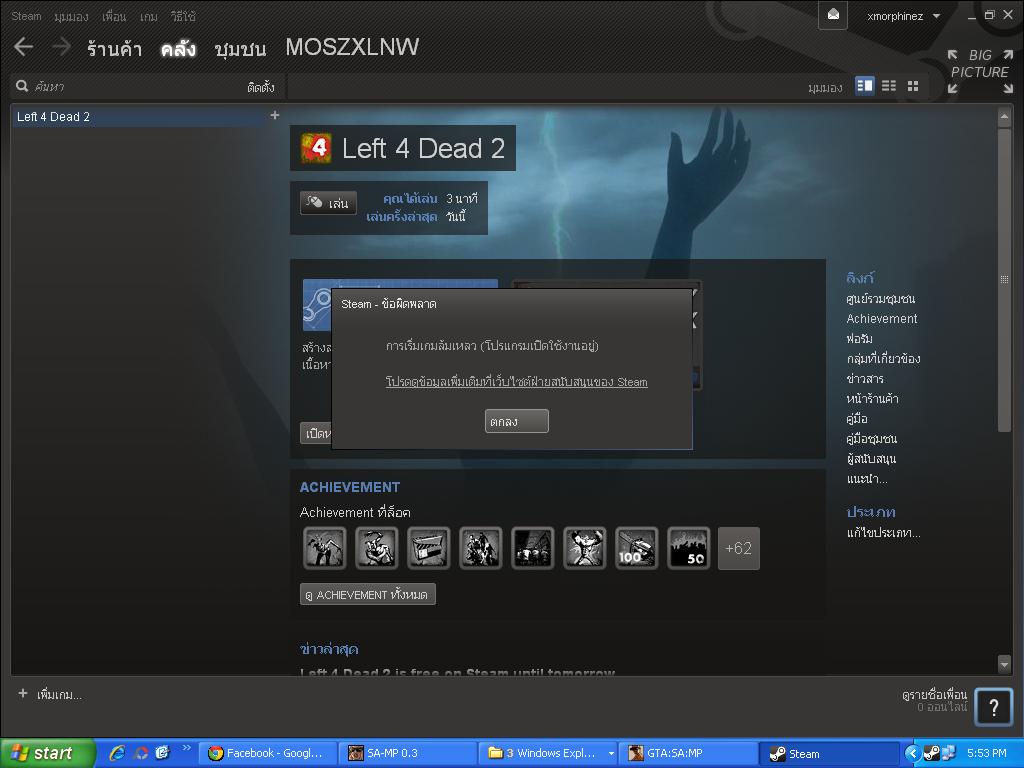Open the News link (ข่าวสาร)
Screen dimensions: 1024x768
click(x=865, y=379)
